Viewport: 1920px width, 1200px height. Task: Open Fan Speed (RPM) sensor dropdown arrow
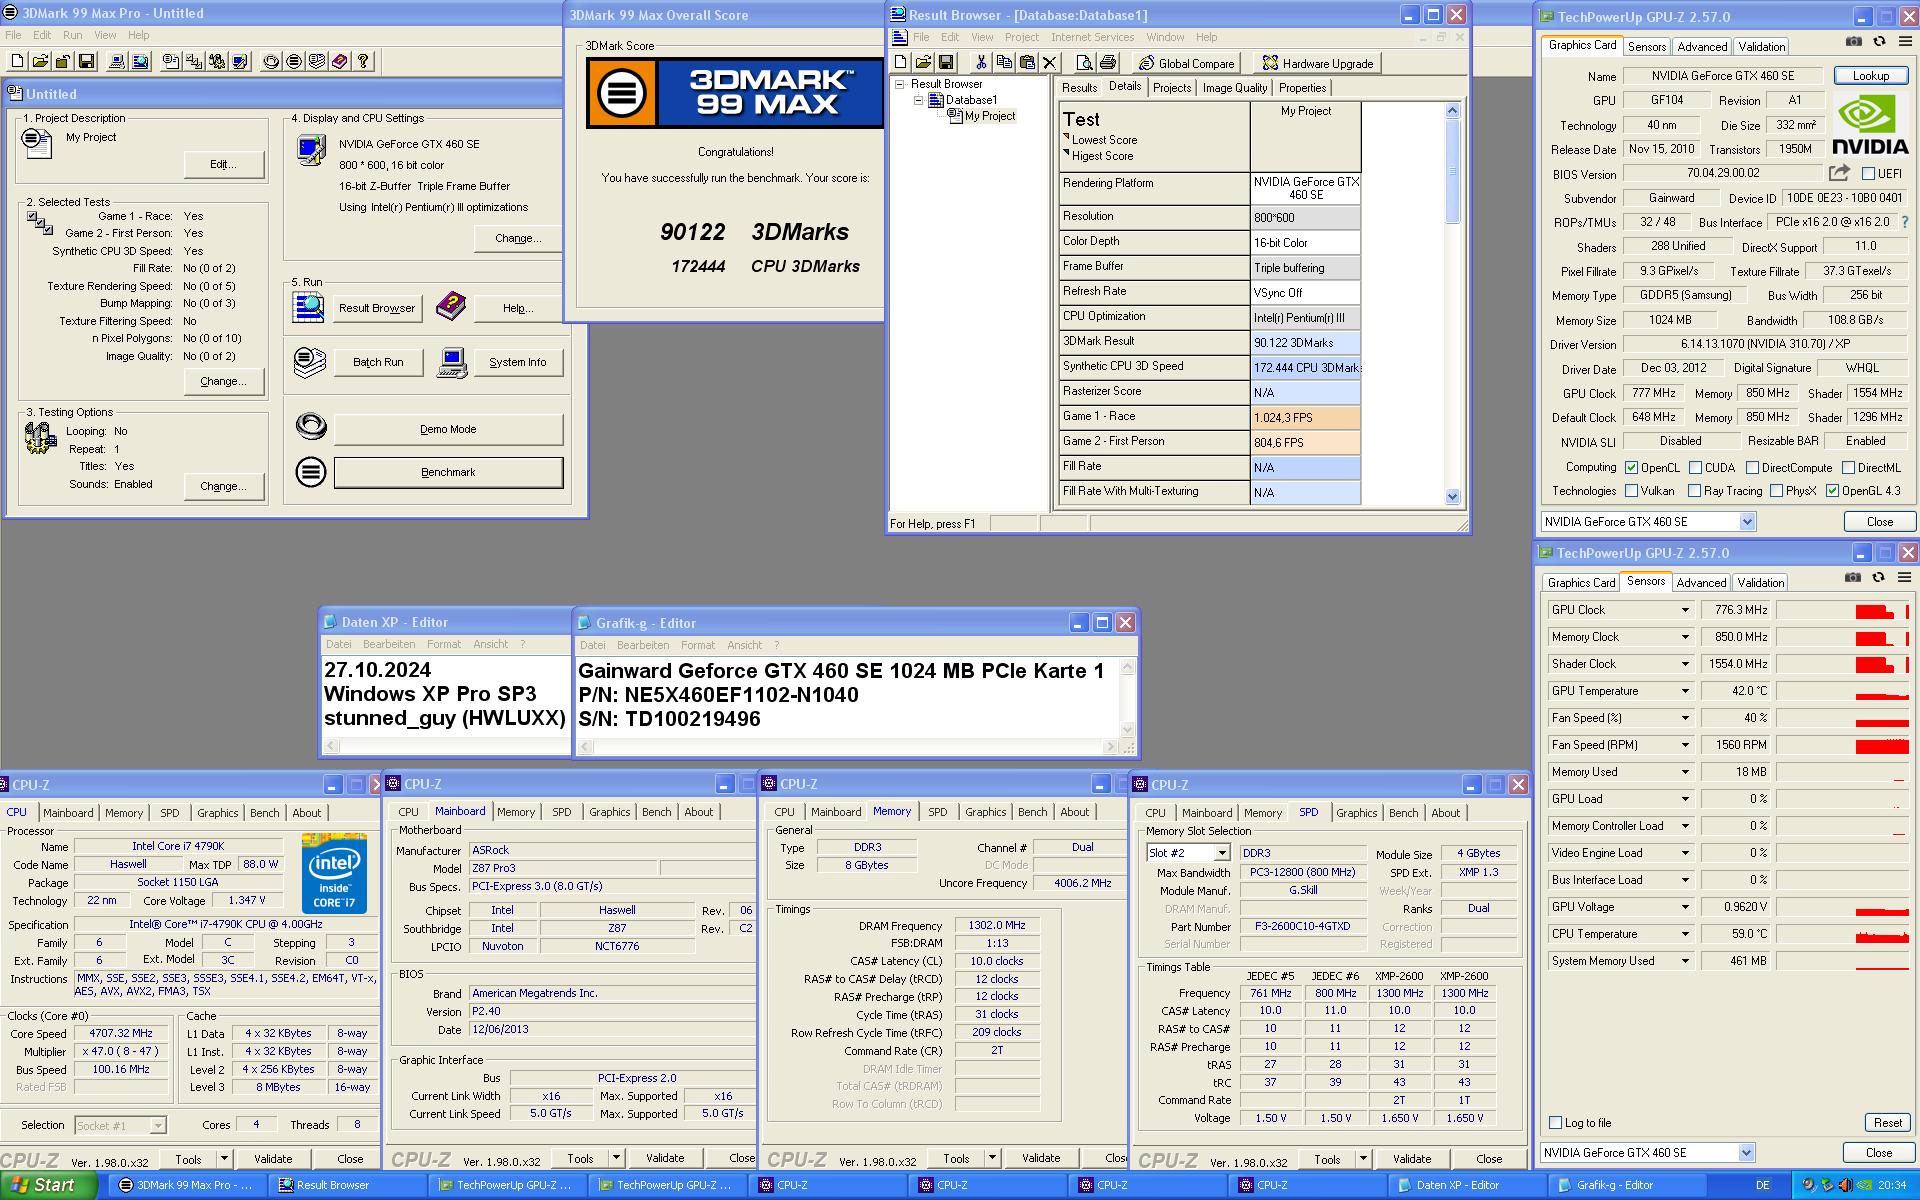point(1685,745)
